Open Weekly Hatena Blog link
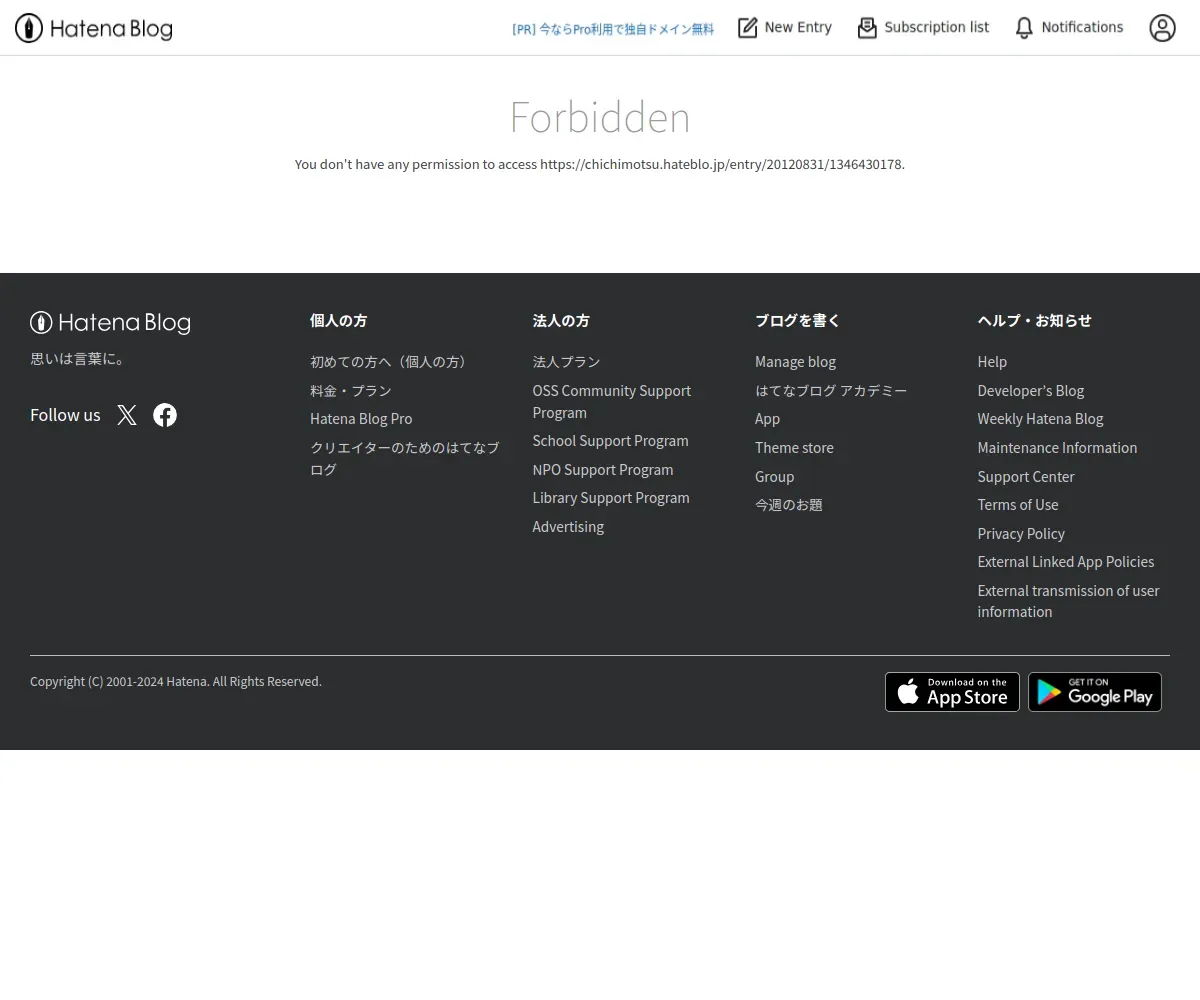The height and width of the screenshot is (1000, 1200). click(x=1040, y=419)
